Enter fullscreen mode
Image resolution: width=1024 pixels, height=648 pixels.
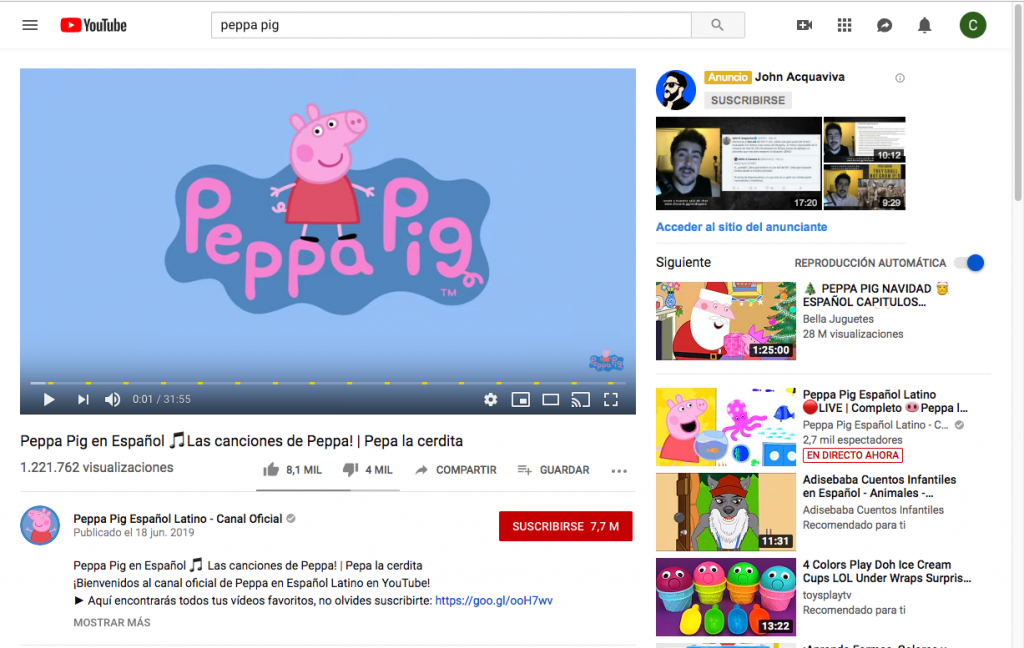click(x=611, y=400)
